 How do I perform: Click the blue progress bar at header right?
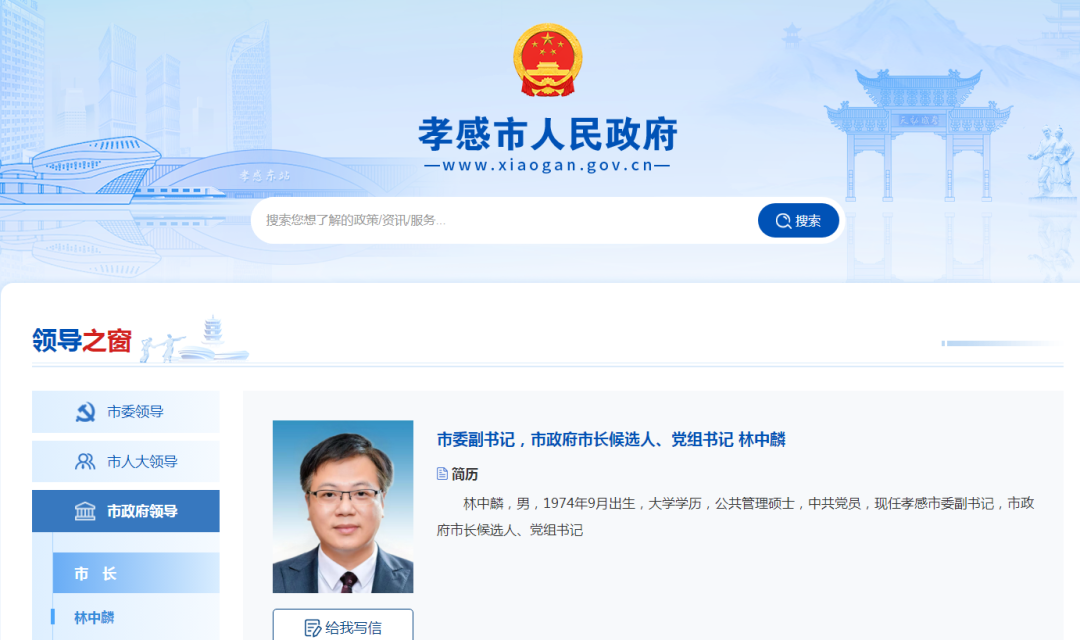(x=1000, y=343)
